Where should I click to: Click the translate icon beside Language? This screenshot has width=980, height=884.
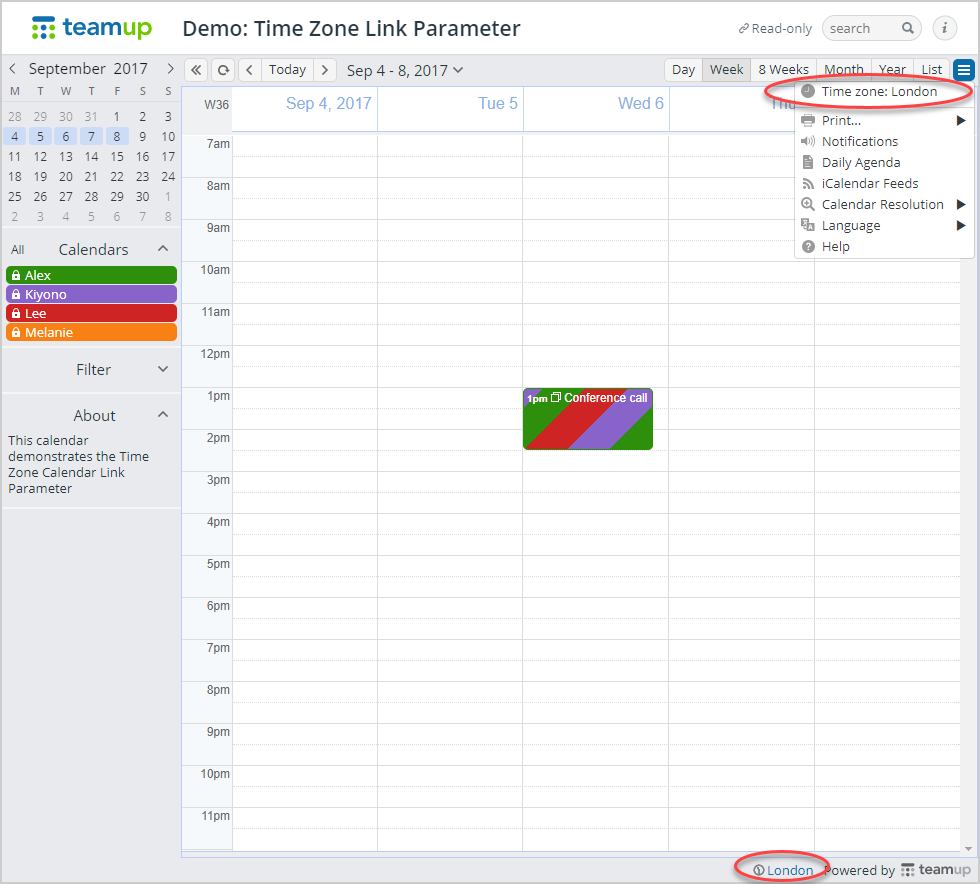808,225
